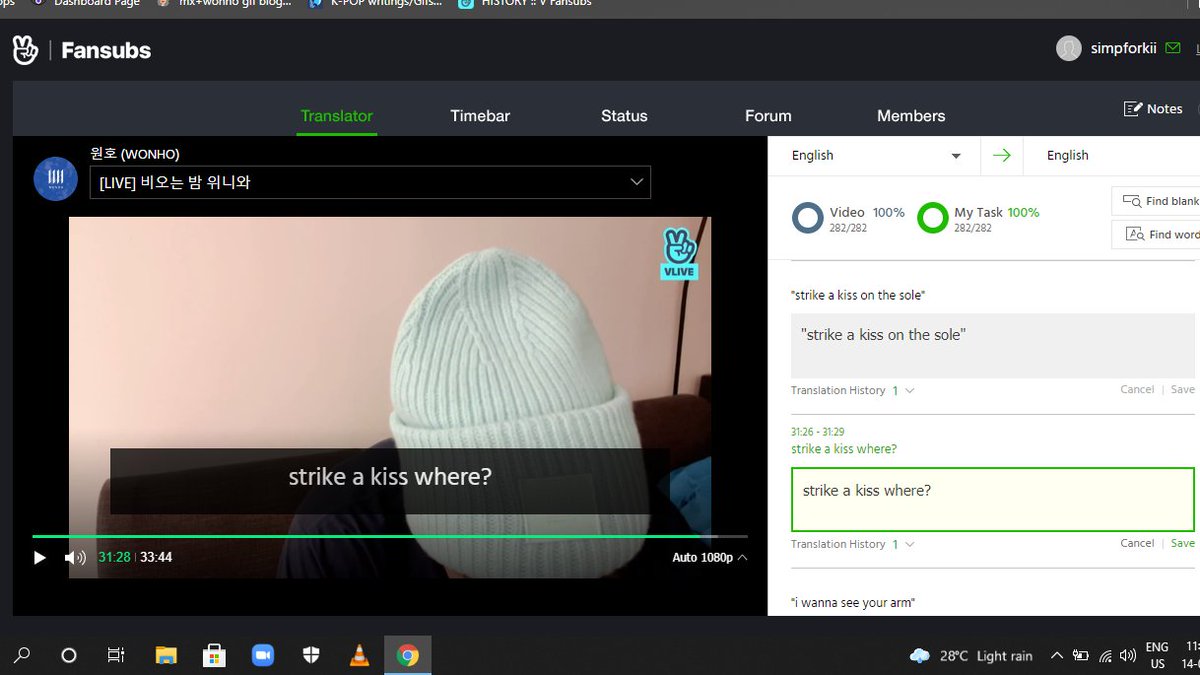Image resolution: width=1200 pixels, height=675 pixels.
Task: Click the V Fansubs logo icon
Action: click(x=25, y=50)
